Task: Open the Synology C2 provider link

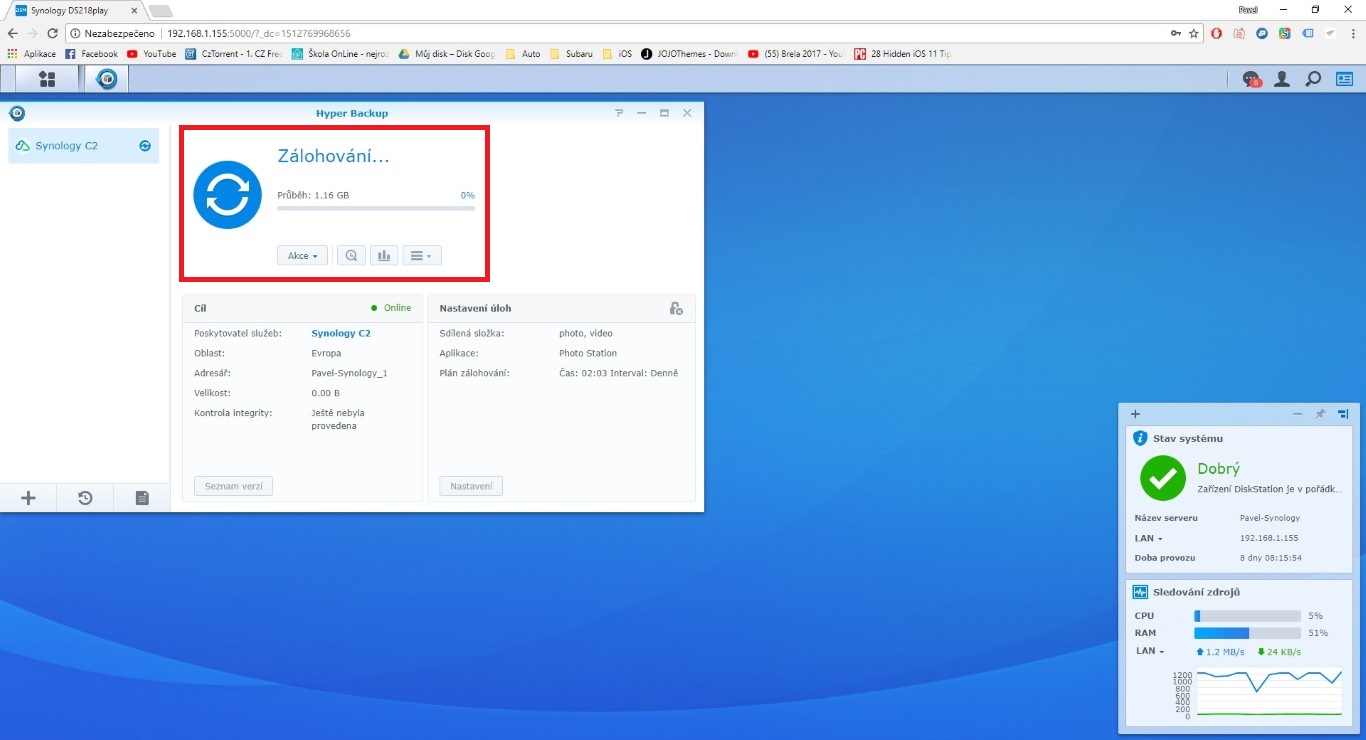Action: click(x=341, y=333)
